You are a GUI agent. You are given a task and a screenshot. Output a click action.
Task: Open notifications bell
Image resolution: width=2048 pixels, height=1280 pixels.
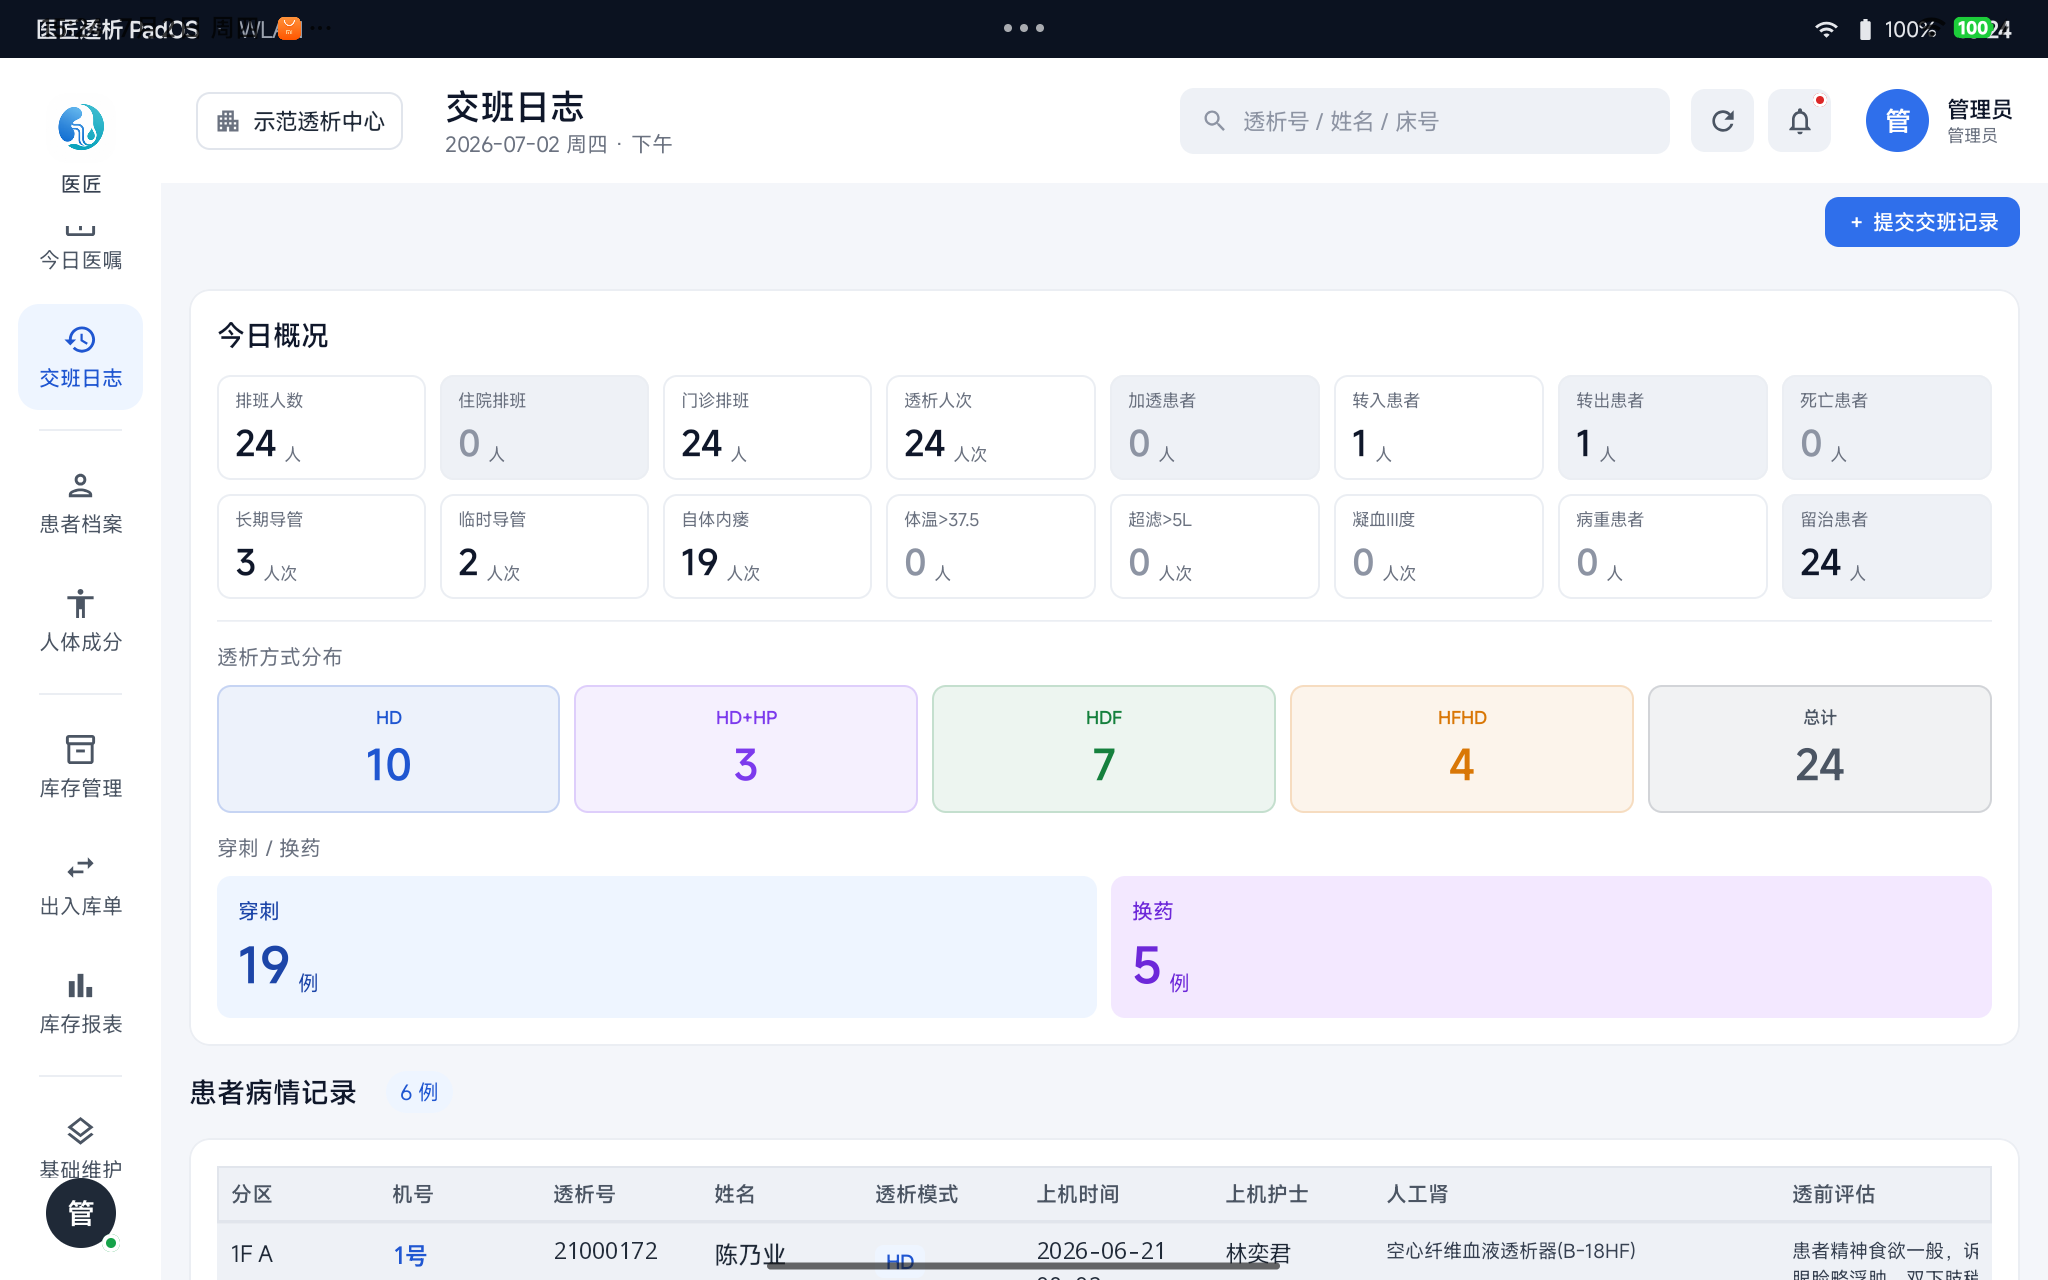click(x=1799, y=121)
